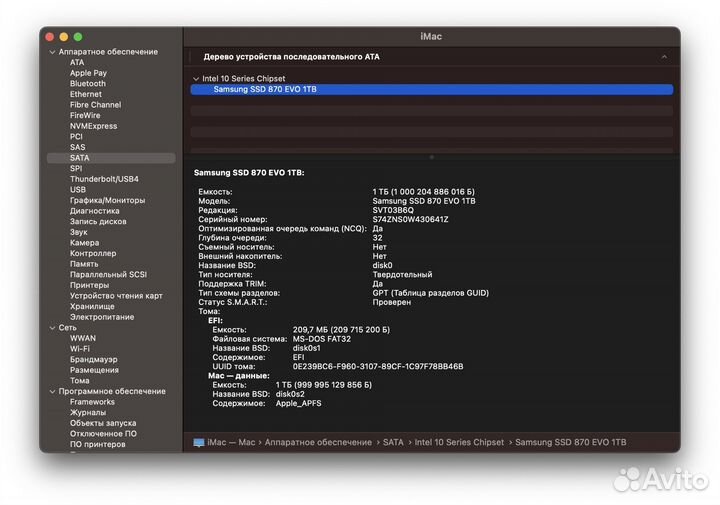Click the iMac computer icon in path bar
The height and width of the screenshot is (505, 720).
tap(199, 443)
